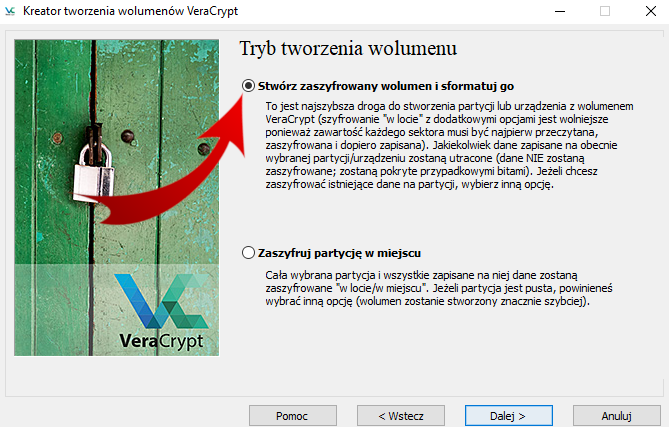
Task: Minimize the VeraCrypt wizard window
Action: 560,11
